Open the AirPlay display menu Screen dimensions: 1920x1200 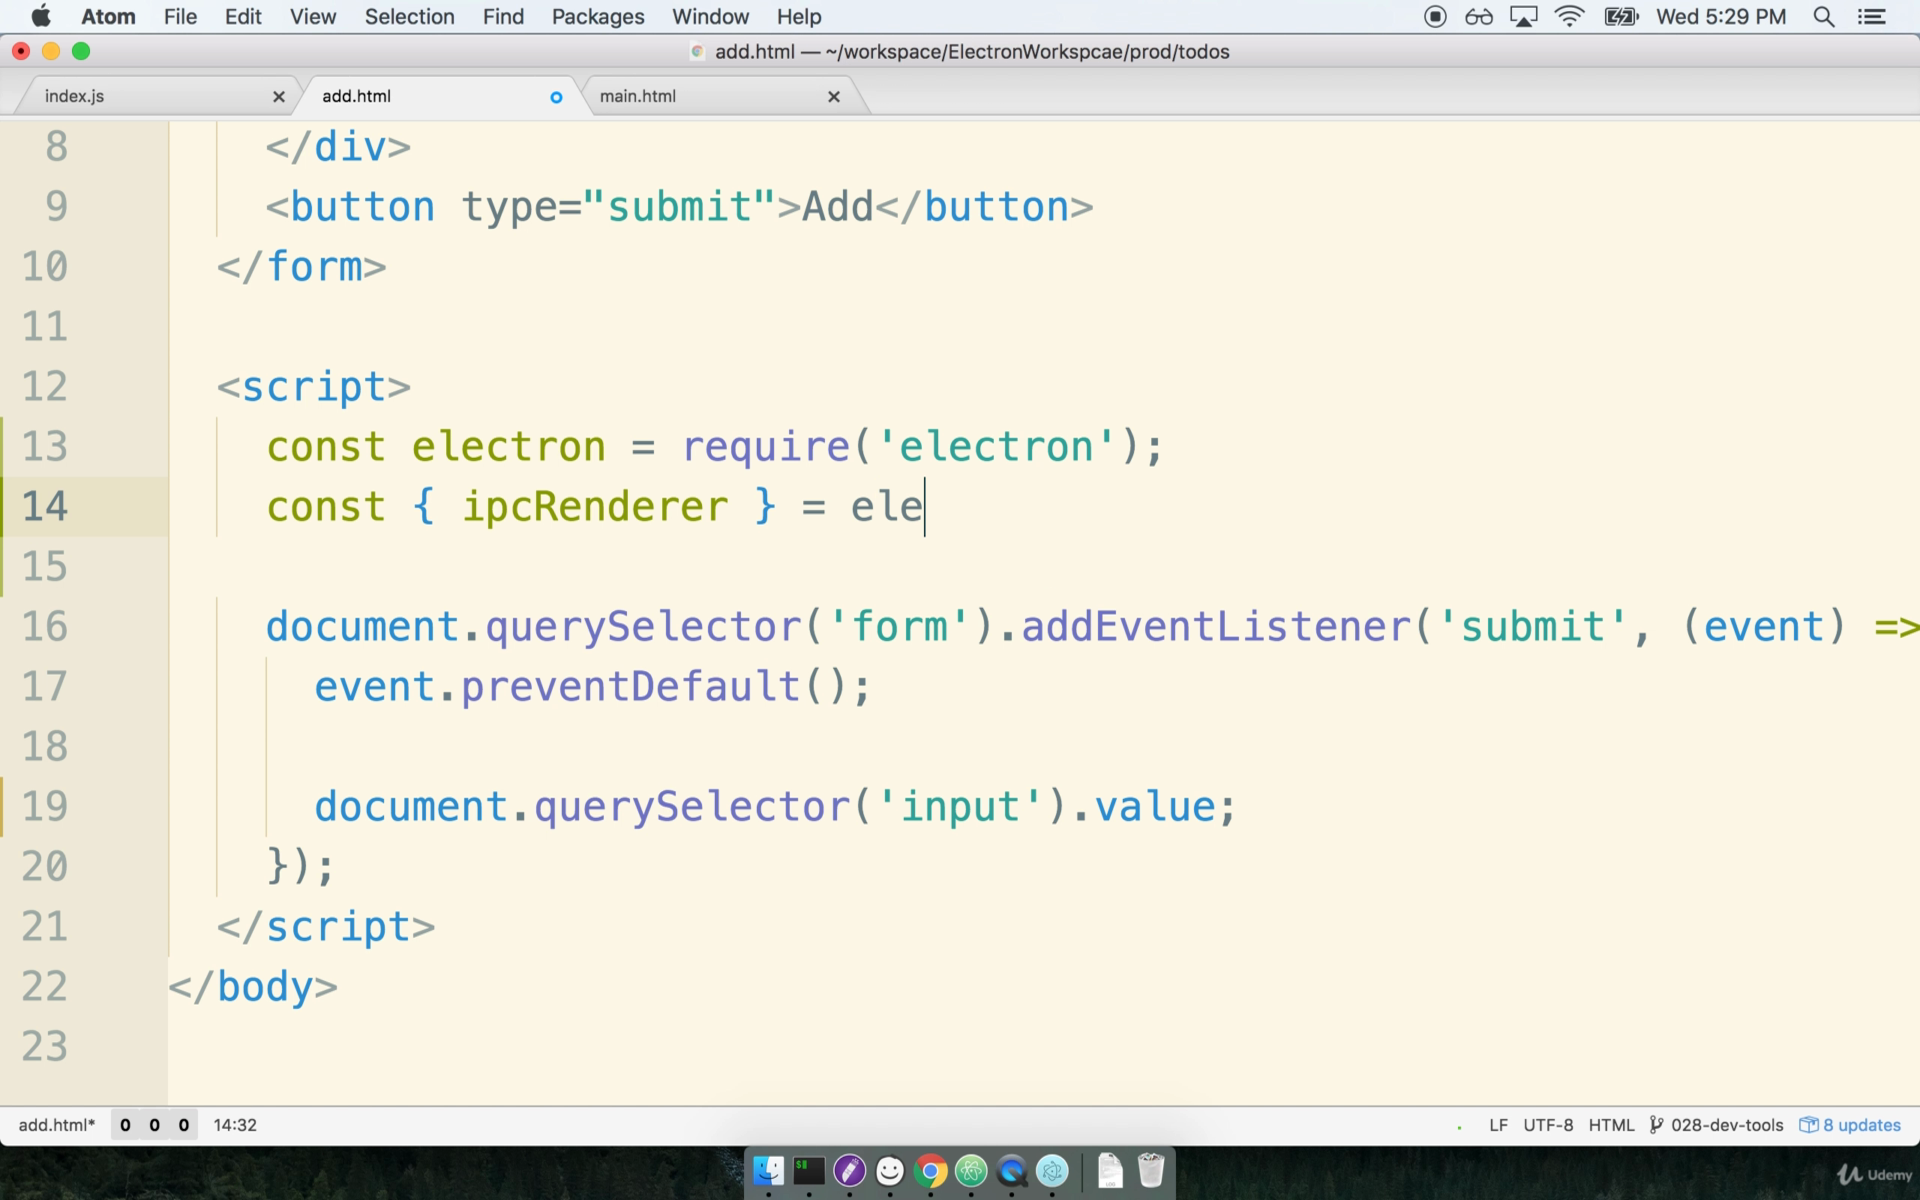1523,17
